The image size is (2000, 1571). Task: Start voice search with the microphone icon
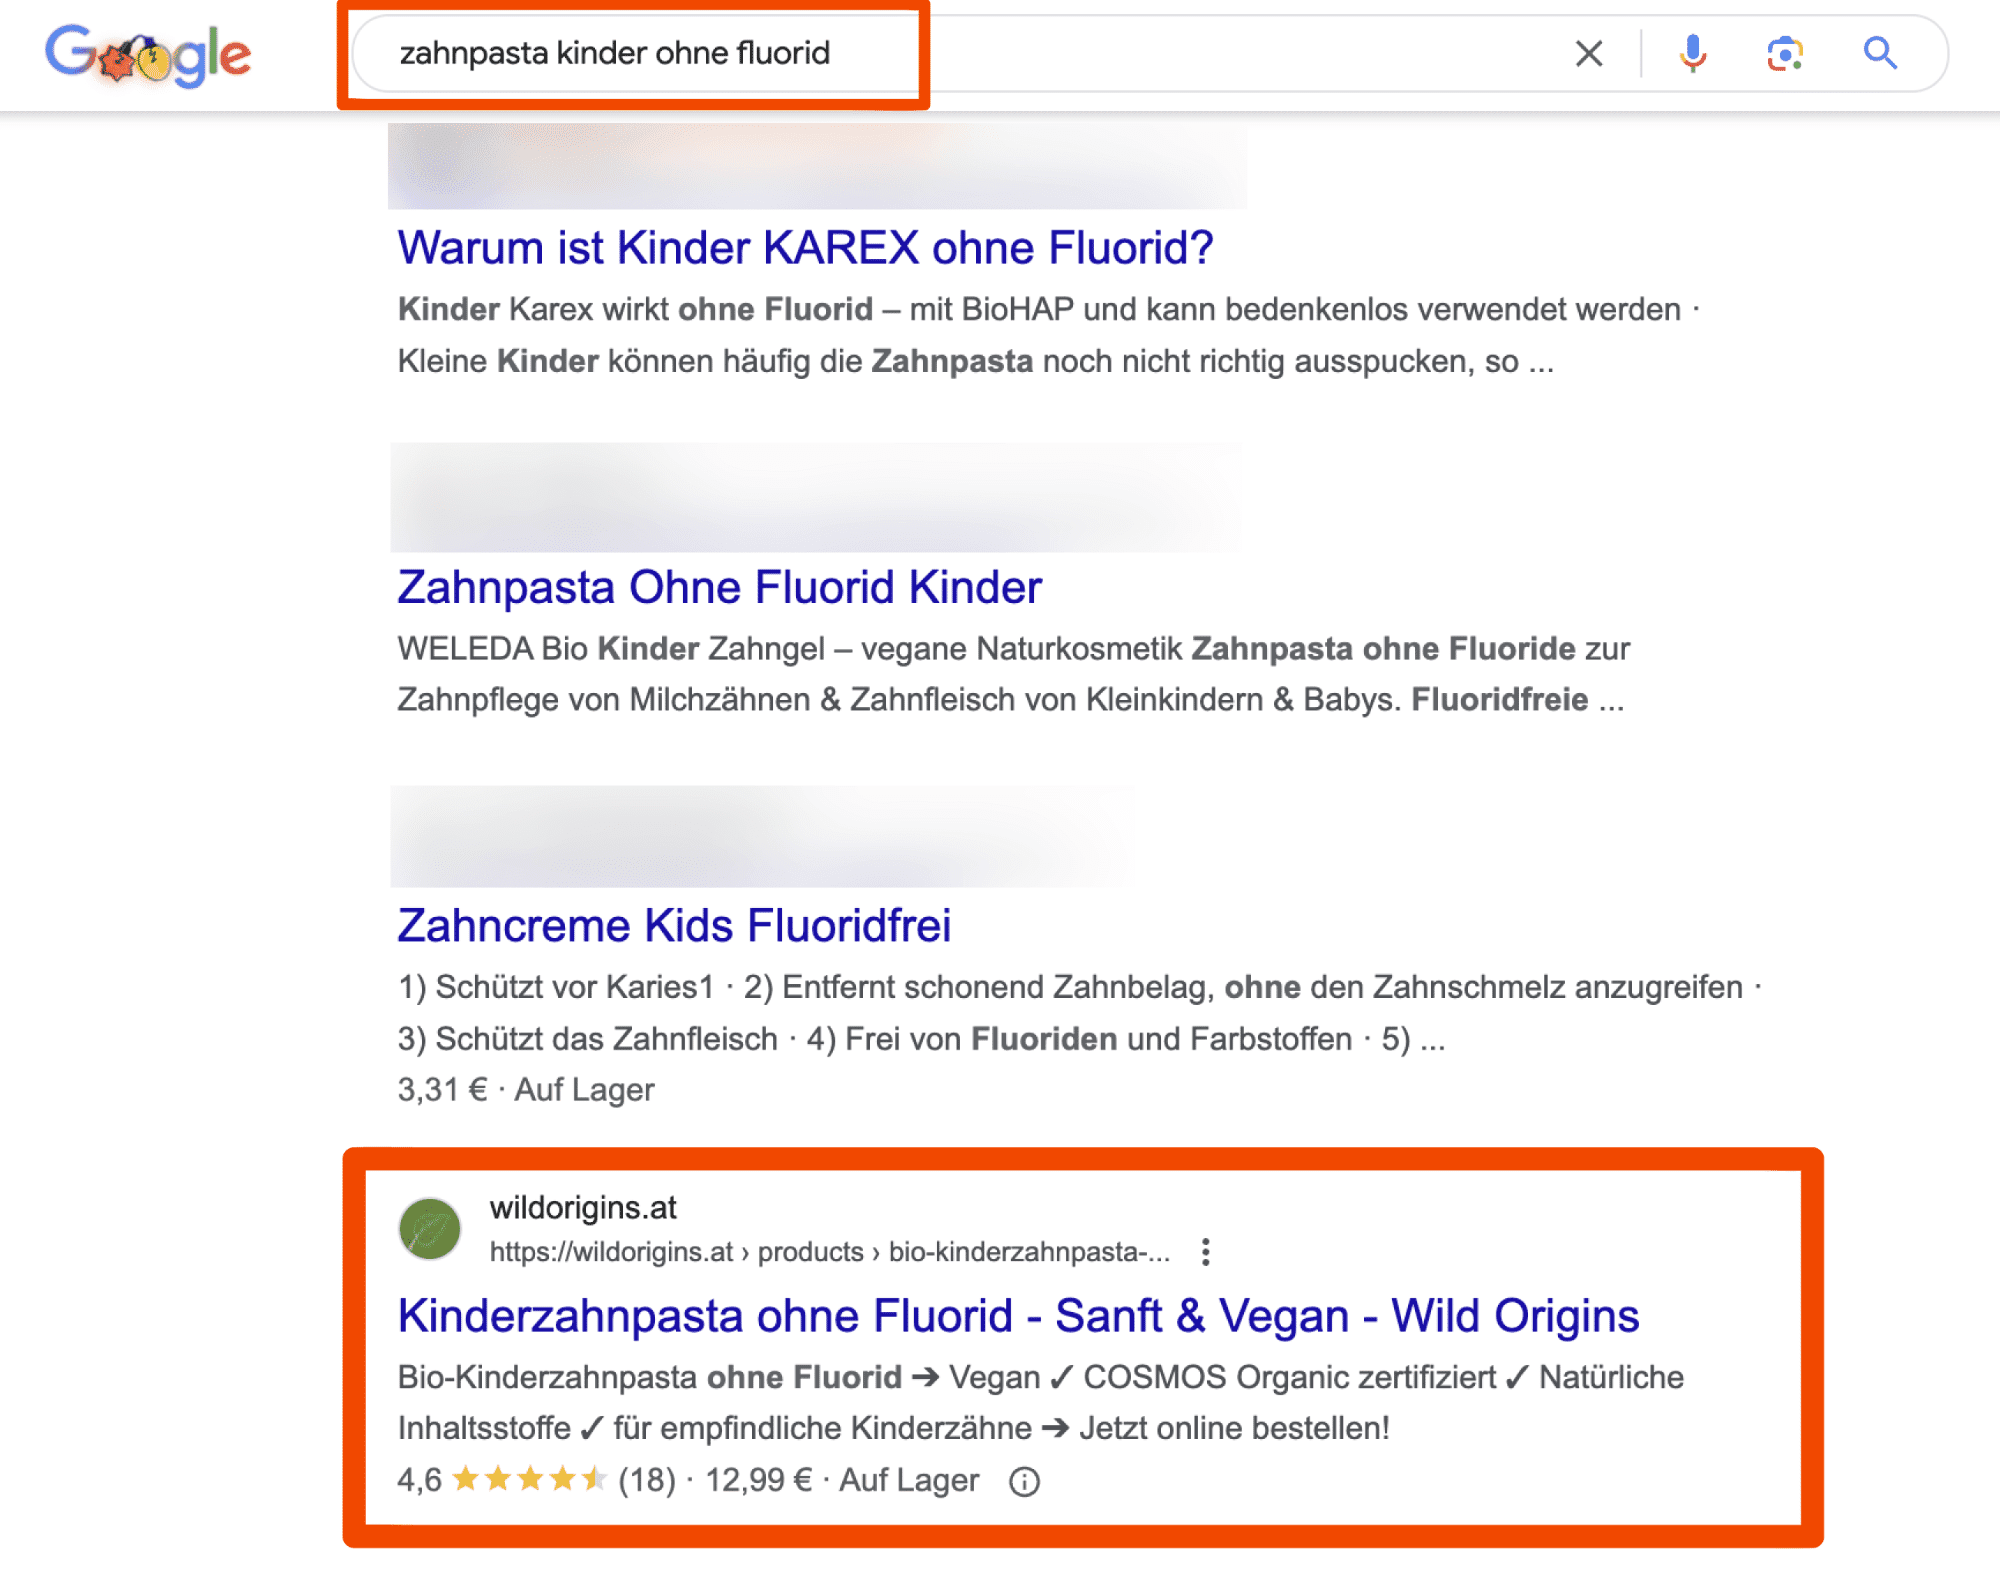1692,53
